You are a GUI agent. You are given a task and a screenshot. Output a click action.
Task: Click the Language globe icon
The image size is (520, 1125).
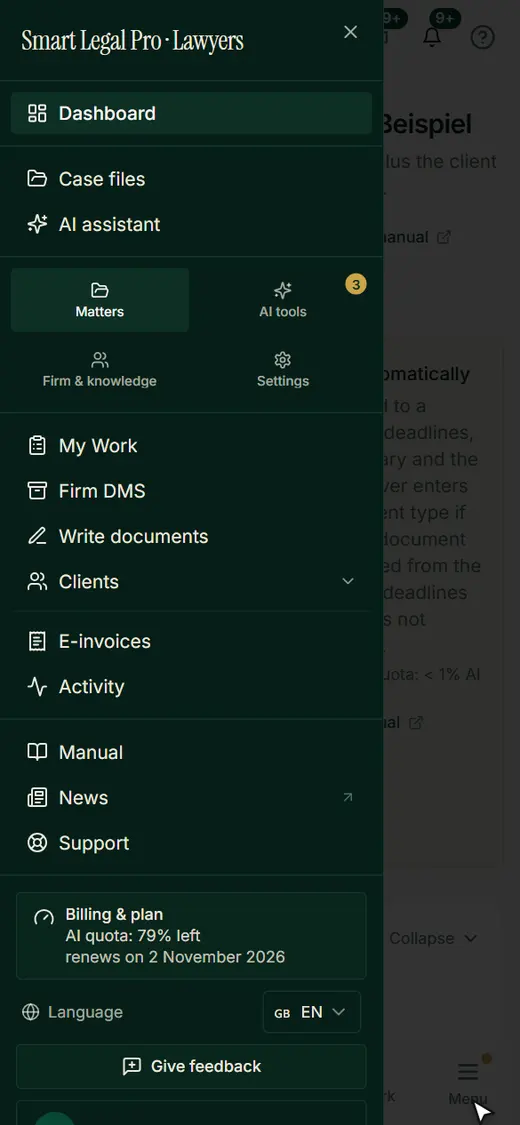click(30, 1012)
